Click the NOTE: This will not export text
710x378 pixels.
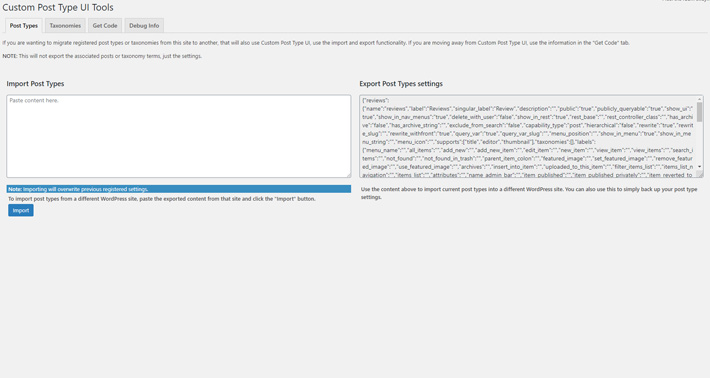(x=102, y=56)
